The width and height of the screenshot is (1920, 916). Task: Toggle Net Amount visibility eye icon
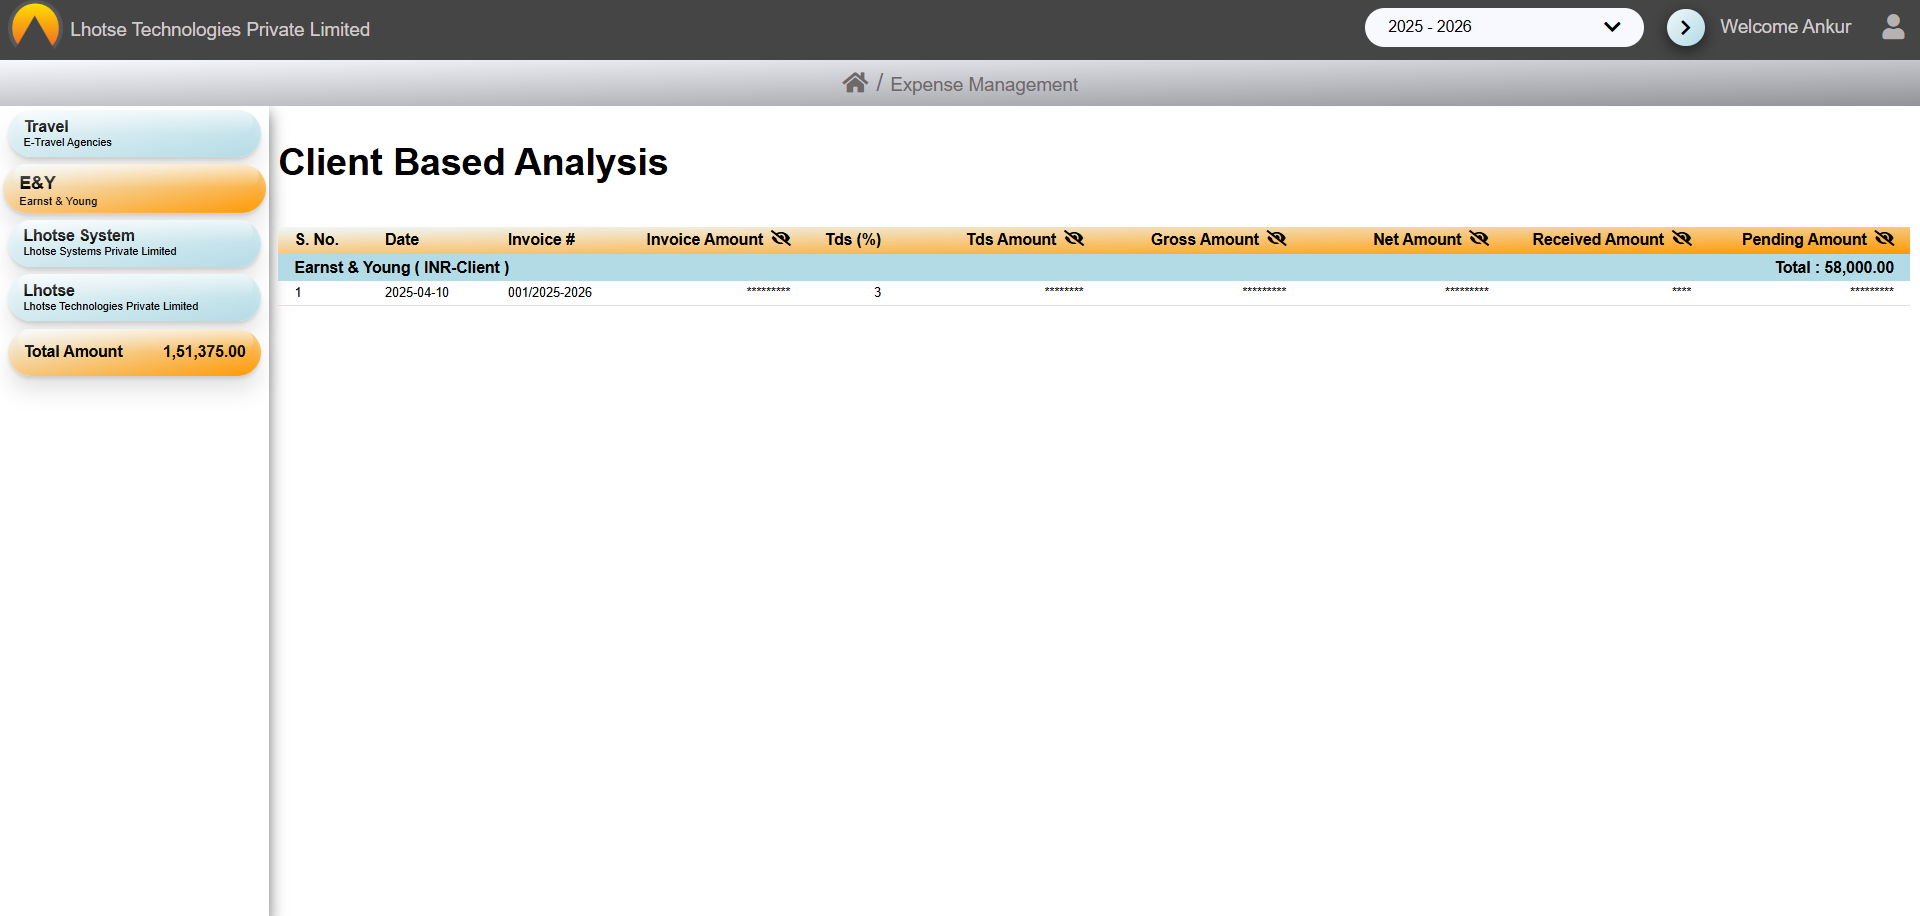(x=1479, y=239)
